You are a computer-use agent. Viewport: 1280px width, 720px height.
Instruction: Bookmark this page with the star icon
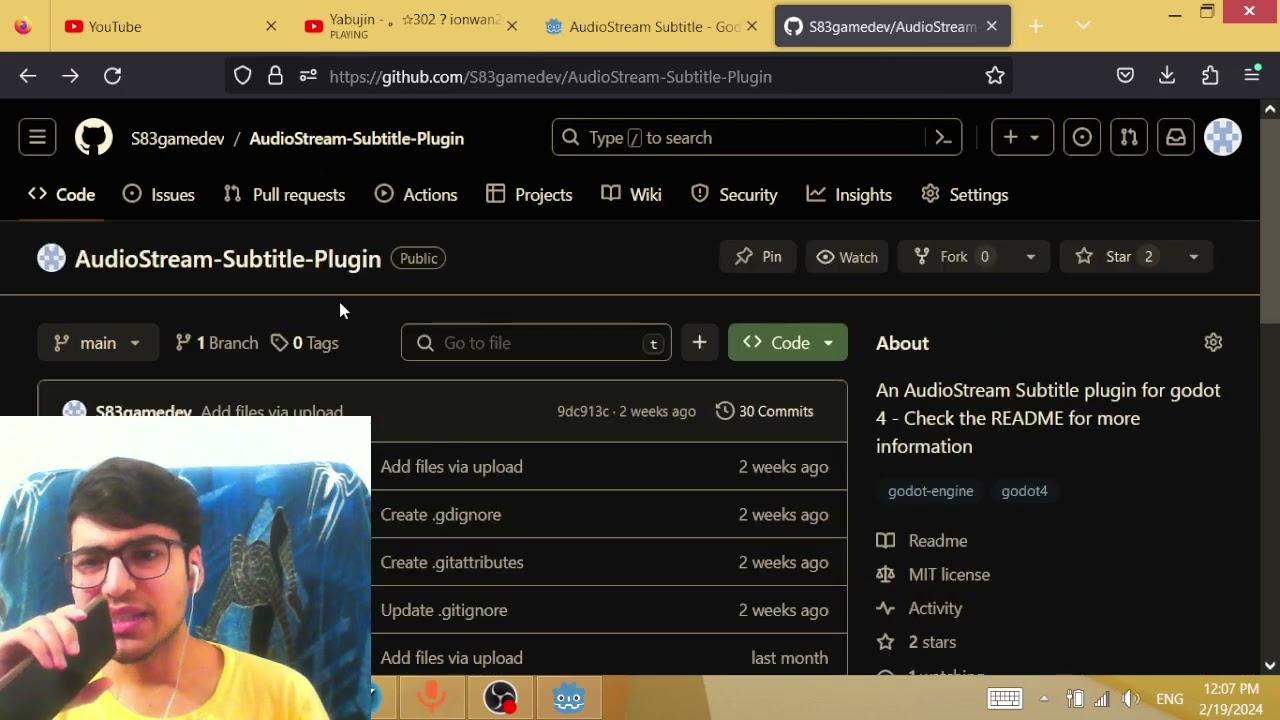(x=995, y=76)
